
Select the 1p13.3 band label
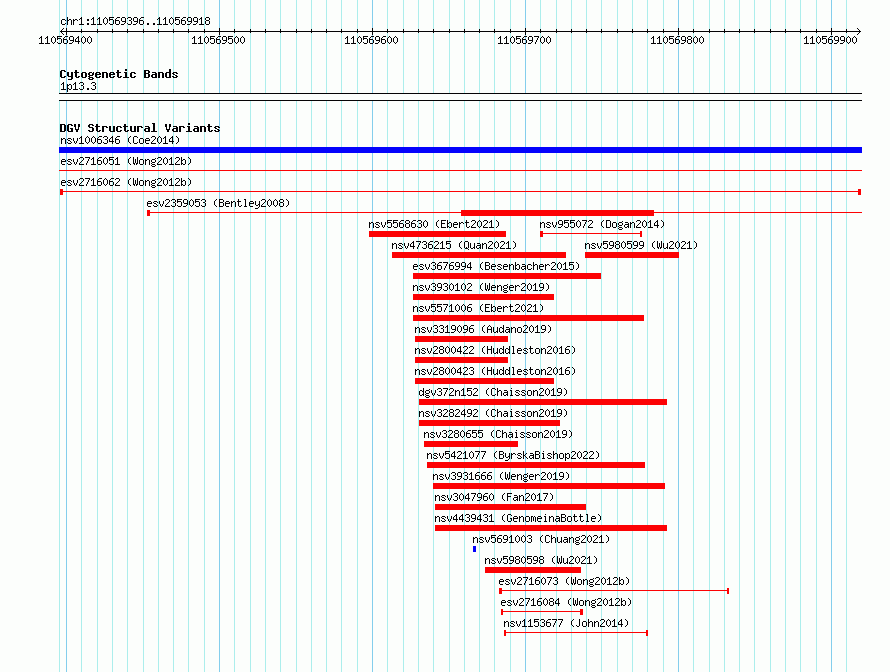coord(78,86)
